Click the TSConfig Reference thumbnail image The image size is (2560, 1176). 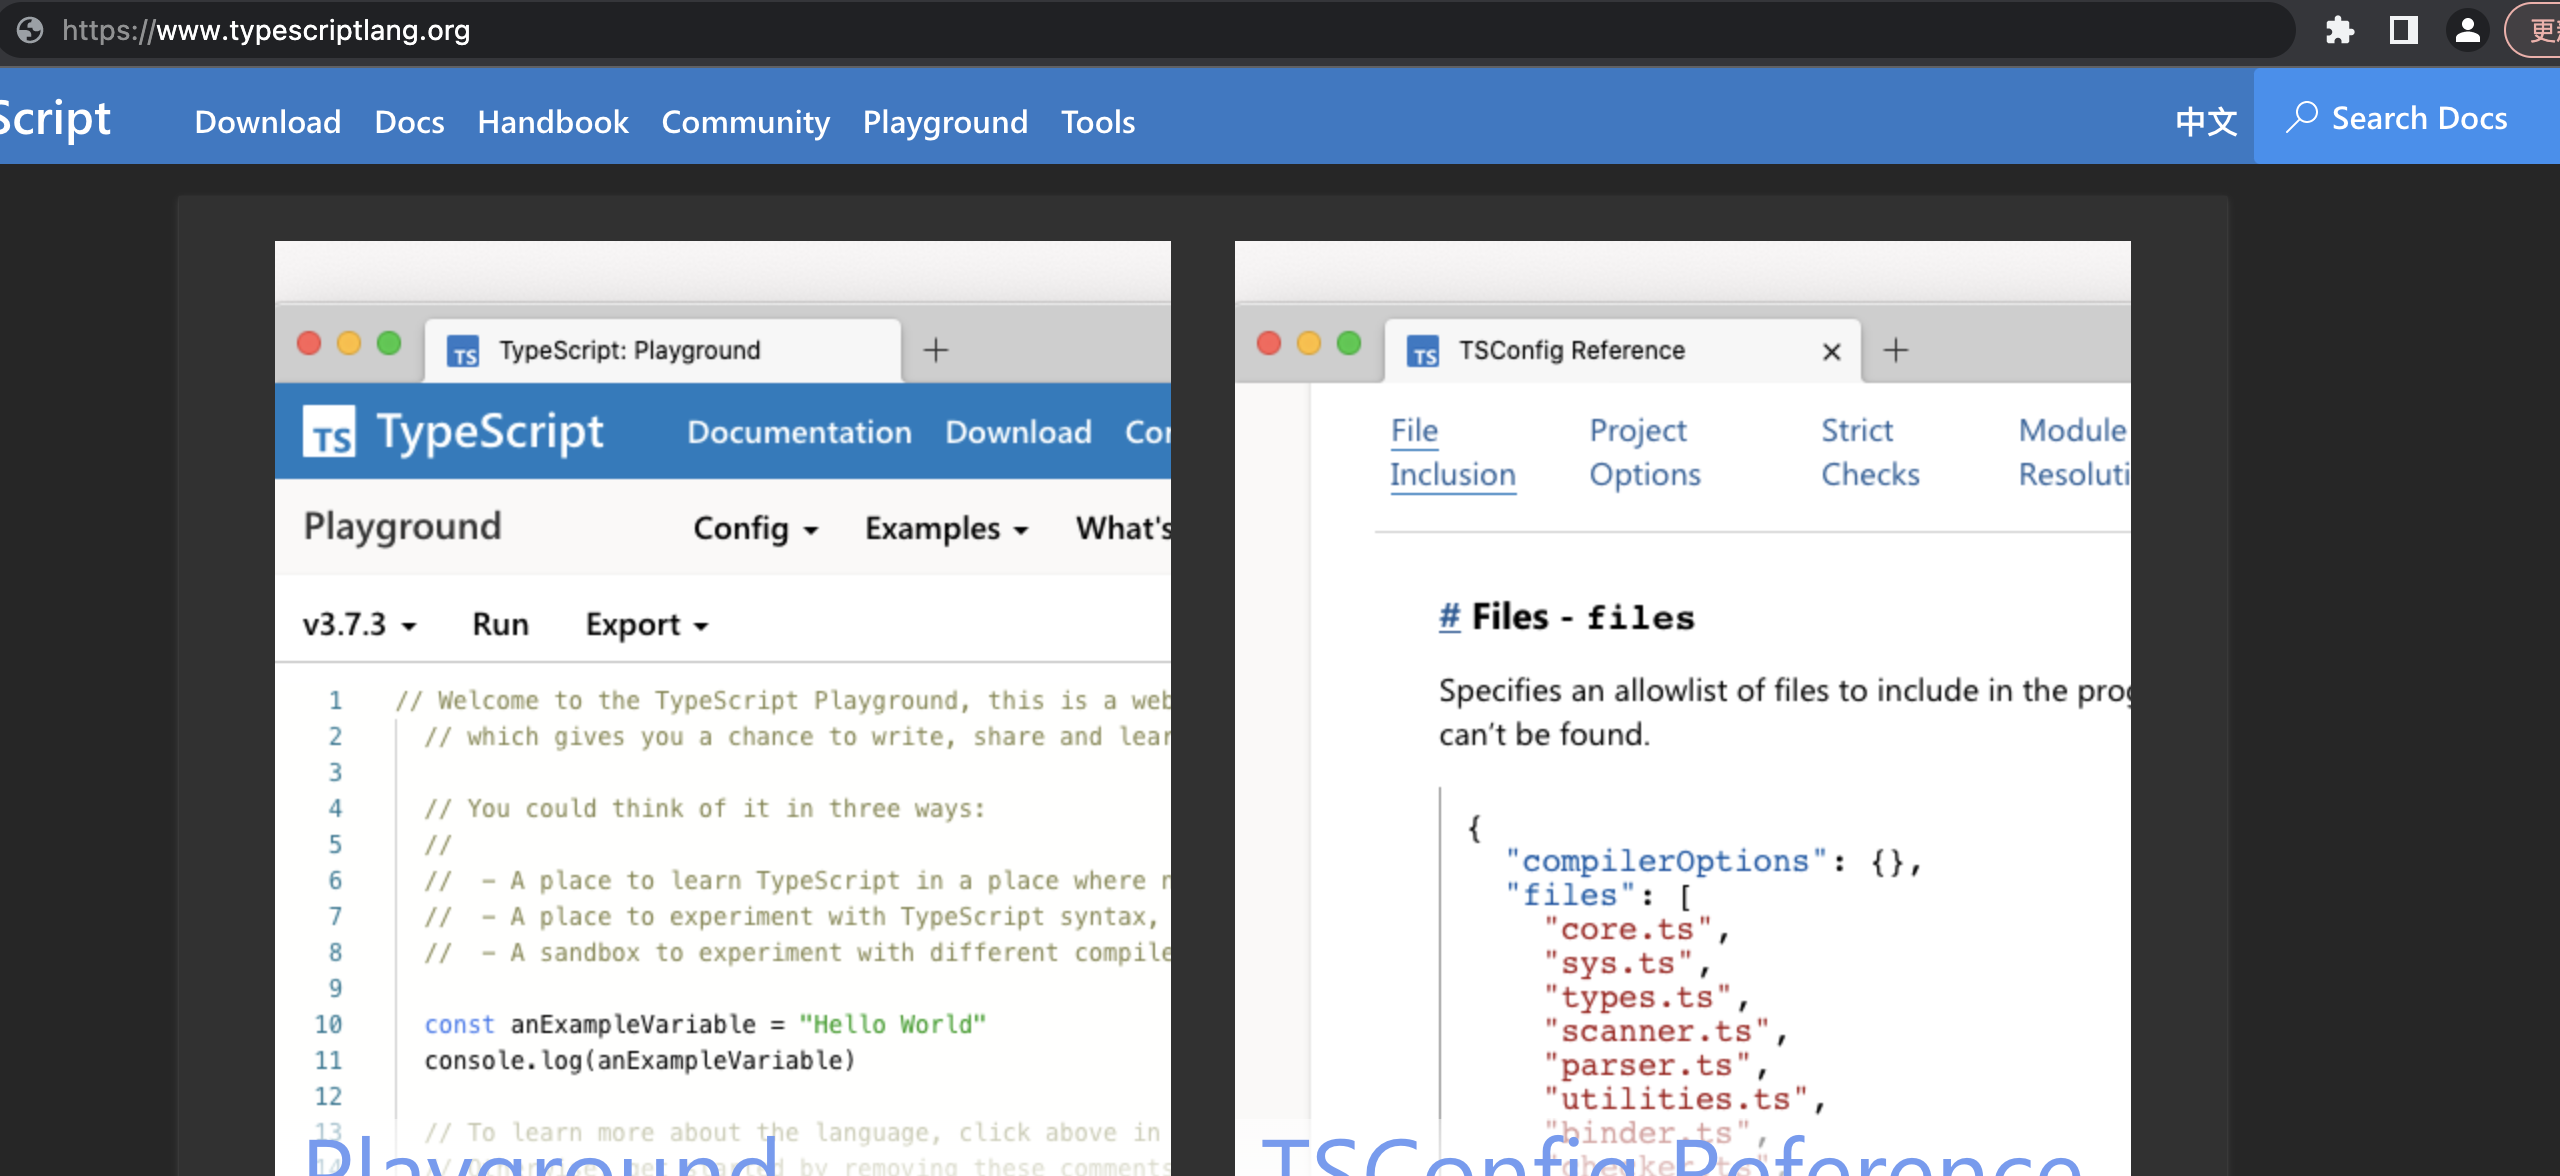tap(1682, 700)
